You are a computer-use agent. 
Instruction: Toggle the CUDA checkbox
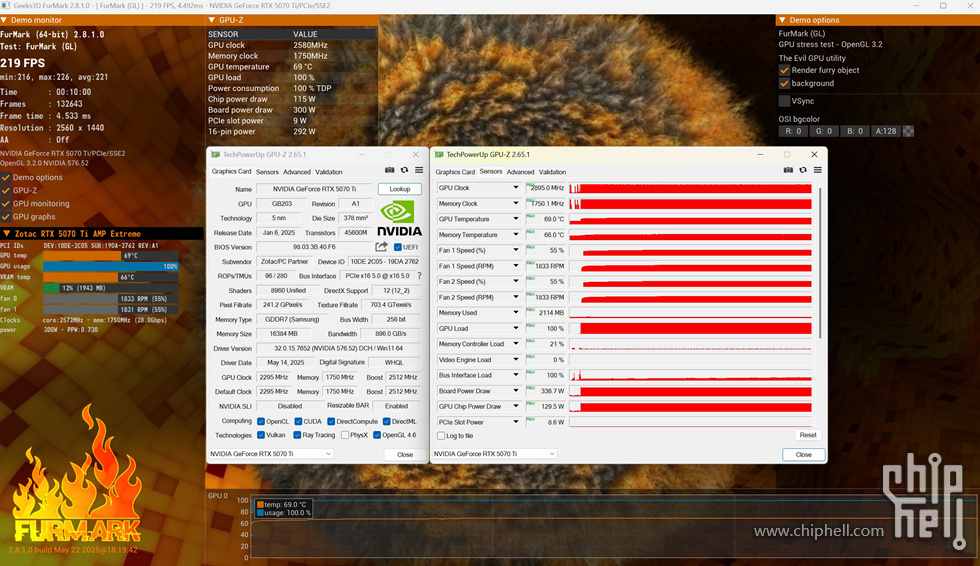click(298, 422)
